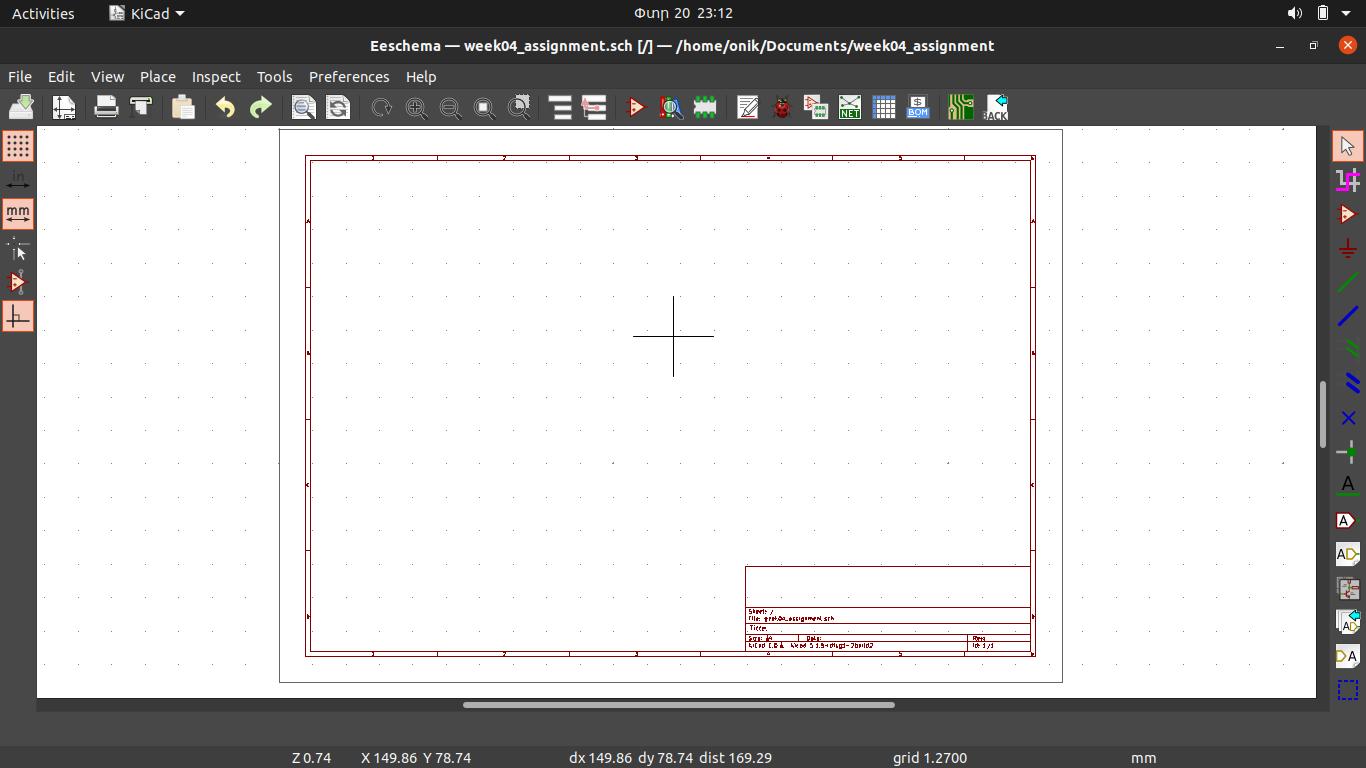Toggle horizontal and vertical wire restriction
The width and height of the screenshot is (1366, 768).
tap(18, 316)
